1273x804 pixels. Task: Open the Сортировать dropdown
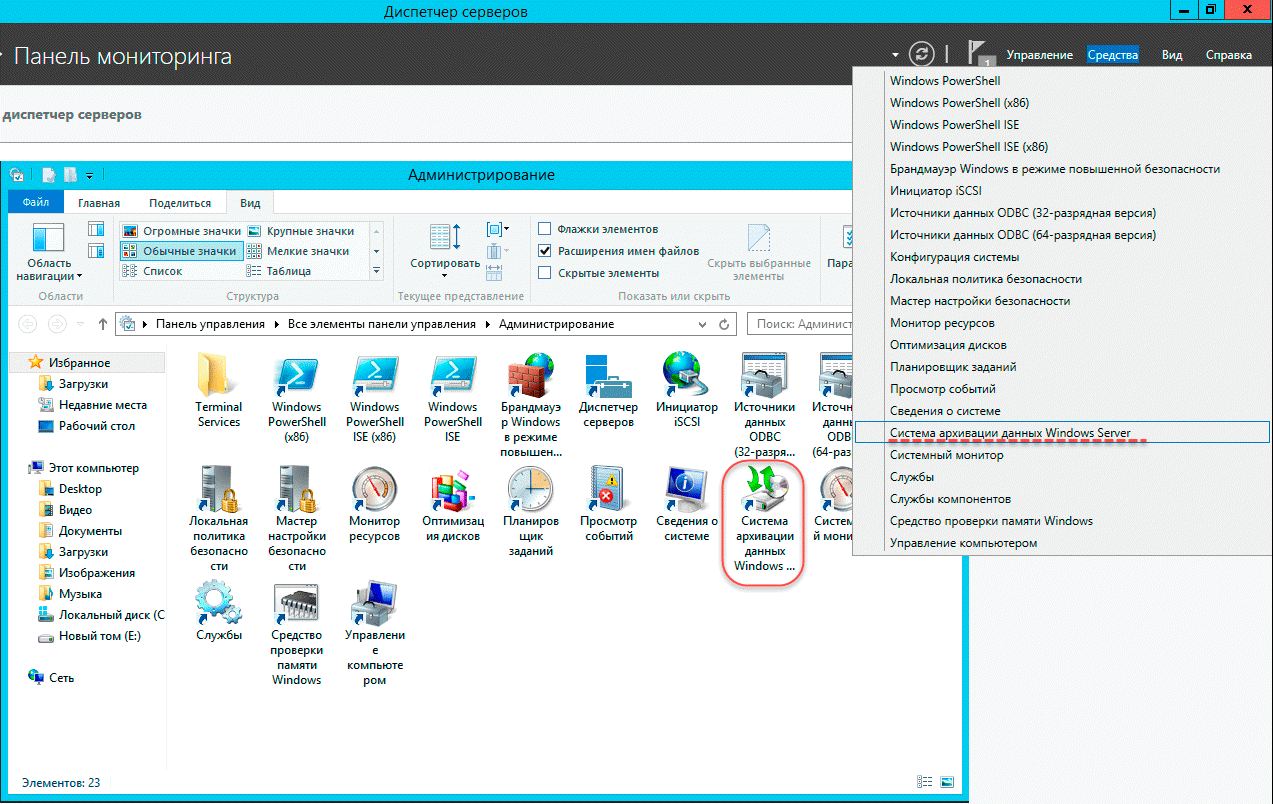pos(445,250)
